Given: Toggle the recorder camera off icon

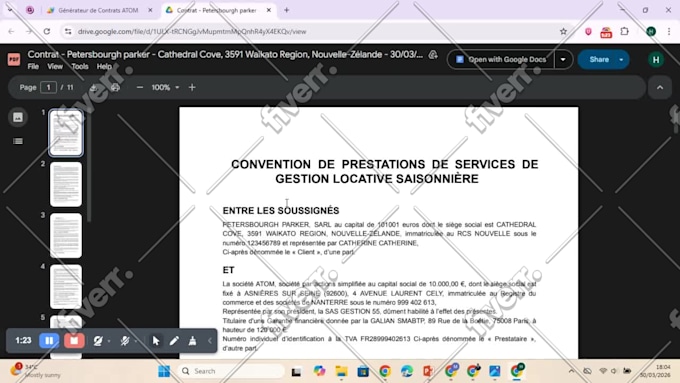Looking at the screenshot, I should [98, 341].
